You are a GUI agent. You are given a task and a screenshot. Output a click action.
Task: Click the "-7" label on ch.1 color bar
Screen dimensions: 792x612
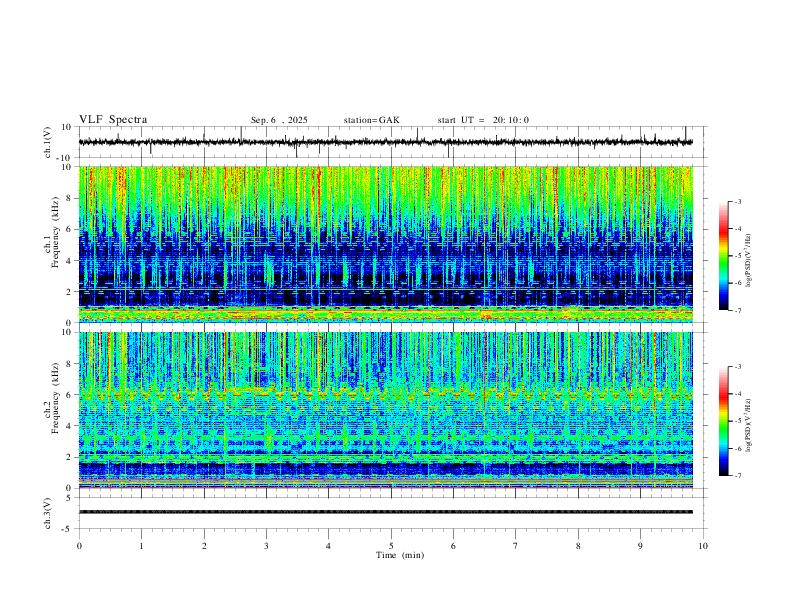738,311
